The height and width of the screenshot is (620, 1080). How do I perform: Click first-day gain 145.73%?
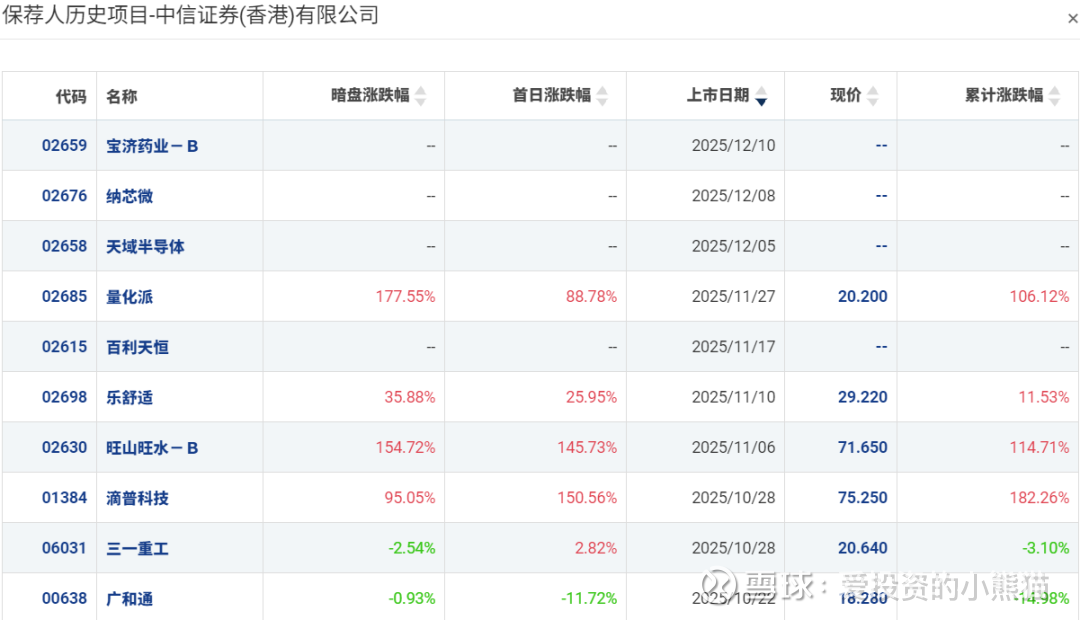coord(587,447)
